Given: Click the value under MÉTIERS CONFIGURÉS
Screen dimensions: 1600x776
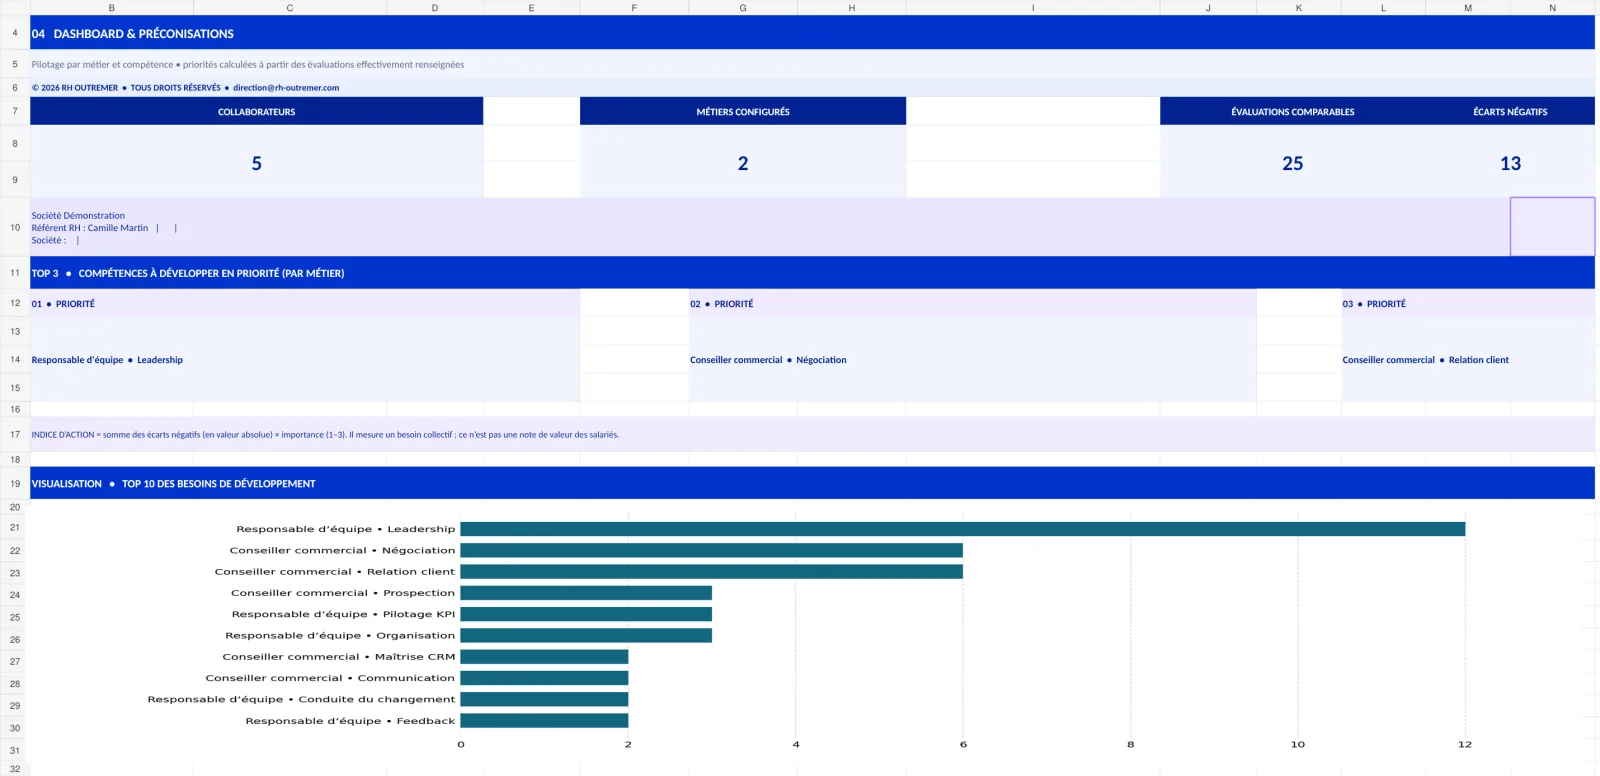Looking at the screenshot, I should click(x=743, y=163).
